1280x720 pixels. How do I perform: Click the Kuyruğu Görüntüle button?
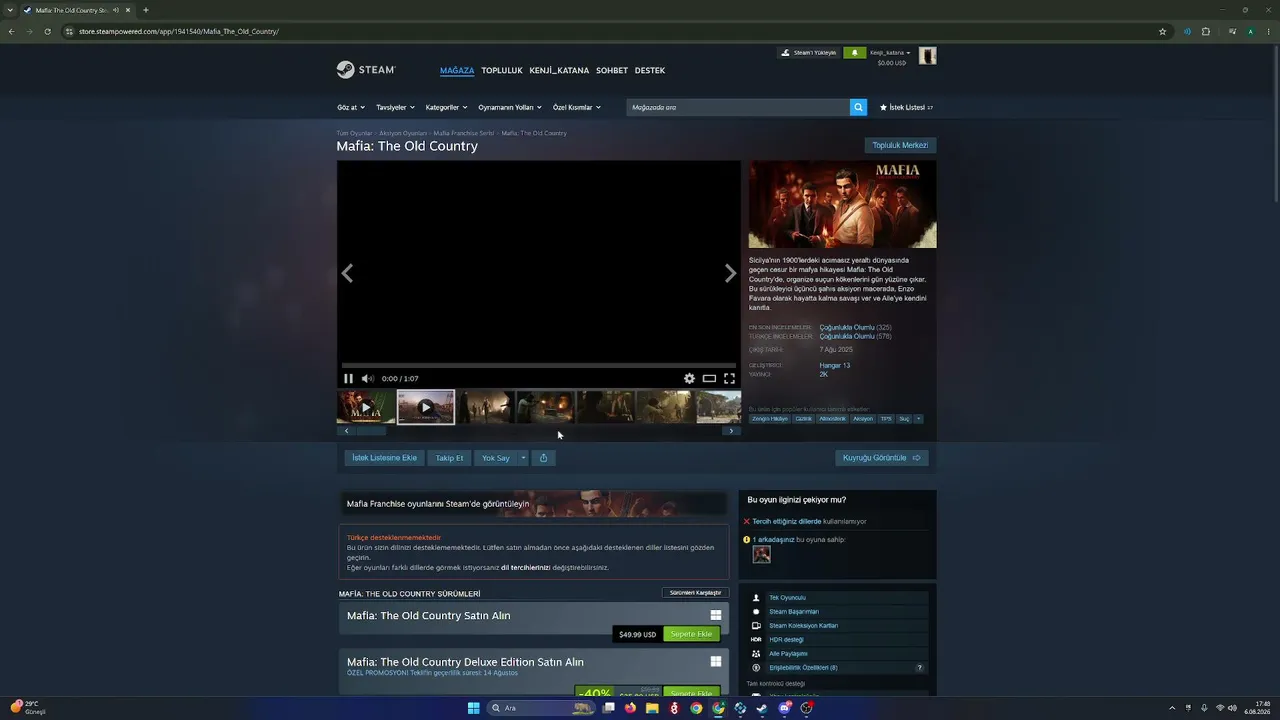pyautogui.click(x=882, y=458)
